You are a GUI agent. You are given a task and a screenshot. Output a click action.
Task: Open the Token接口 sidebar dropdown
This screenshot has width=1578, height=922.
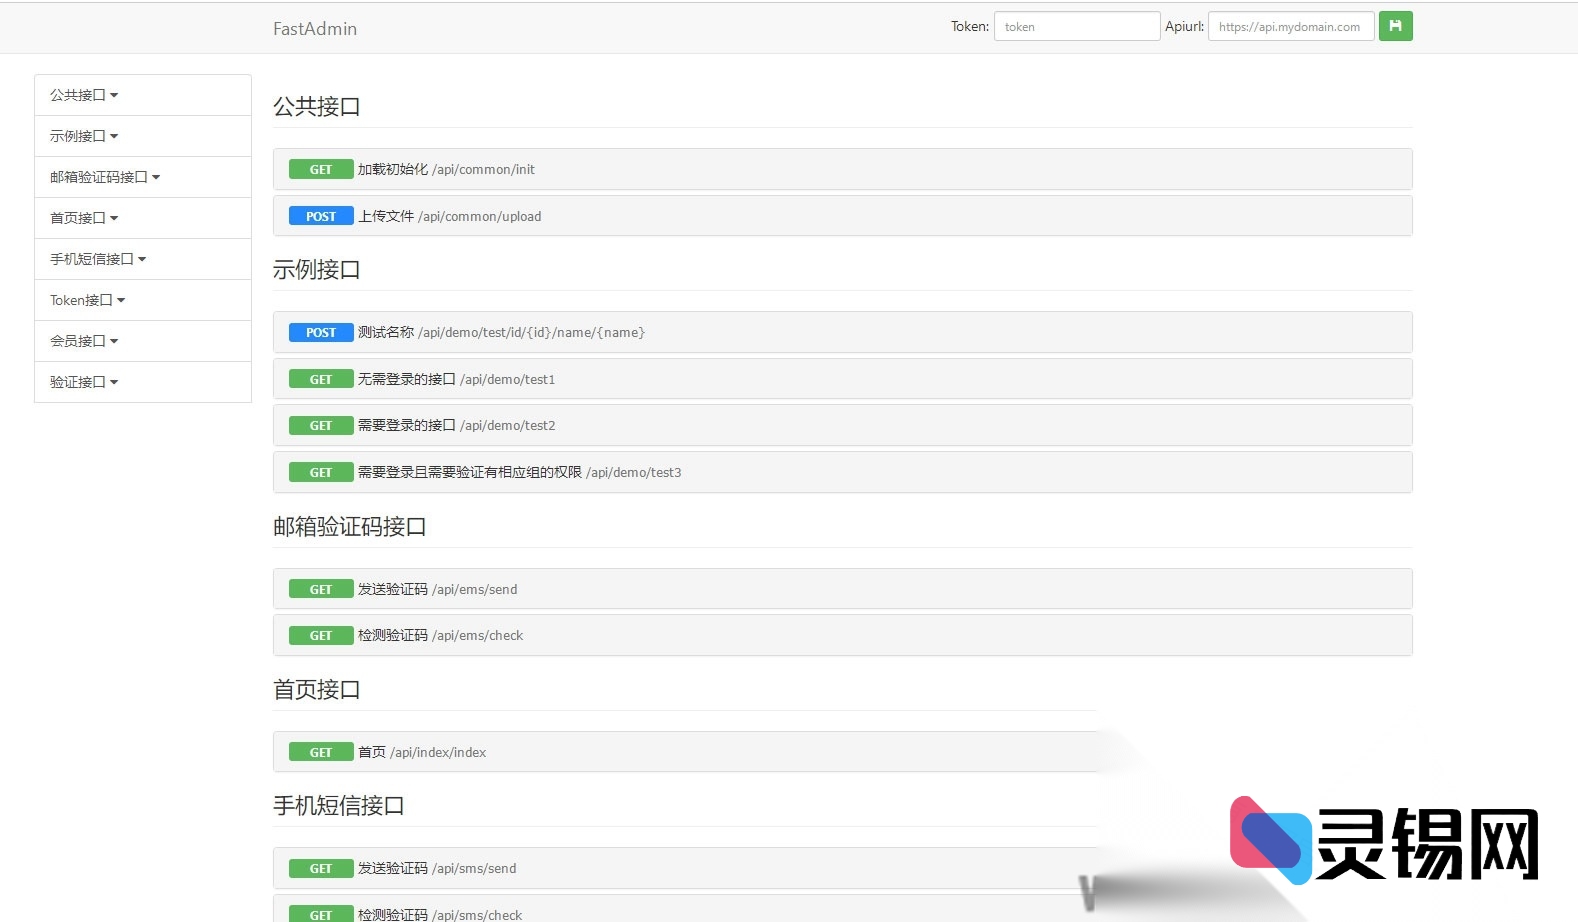click(x=88, y=300)
